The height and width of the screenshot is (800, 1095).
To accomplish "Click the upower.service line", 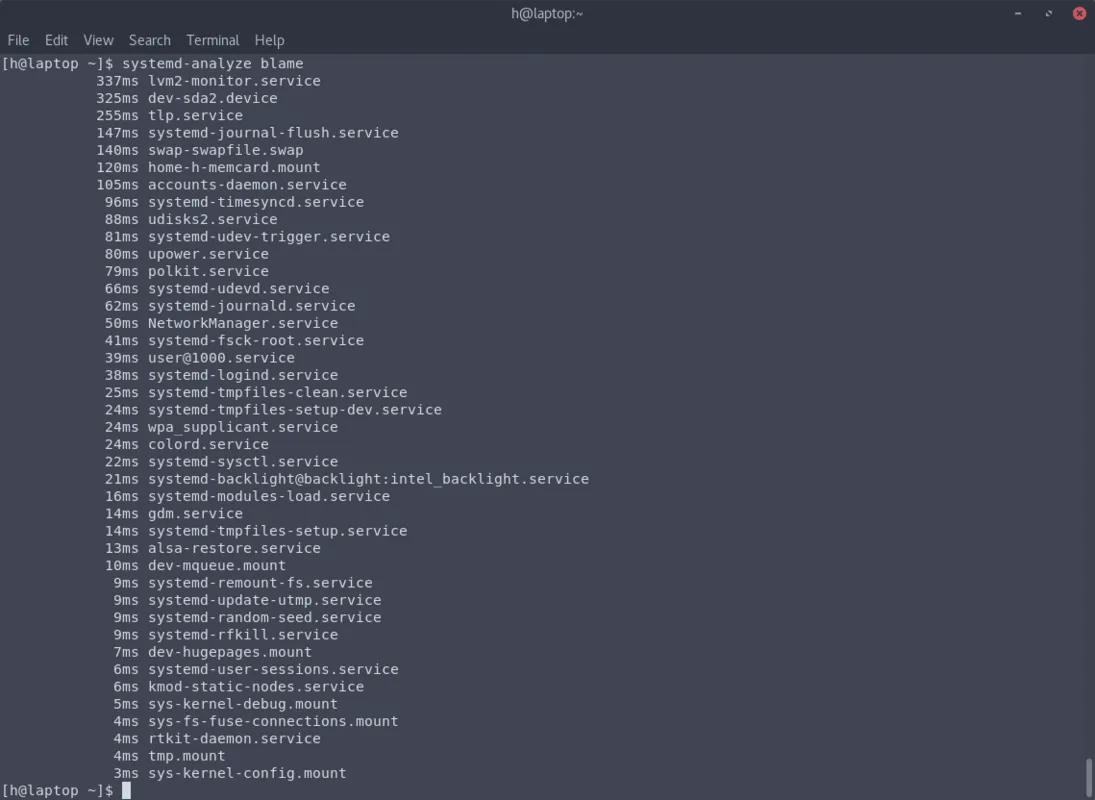I will coord(186,254).
